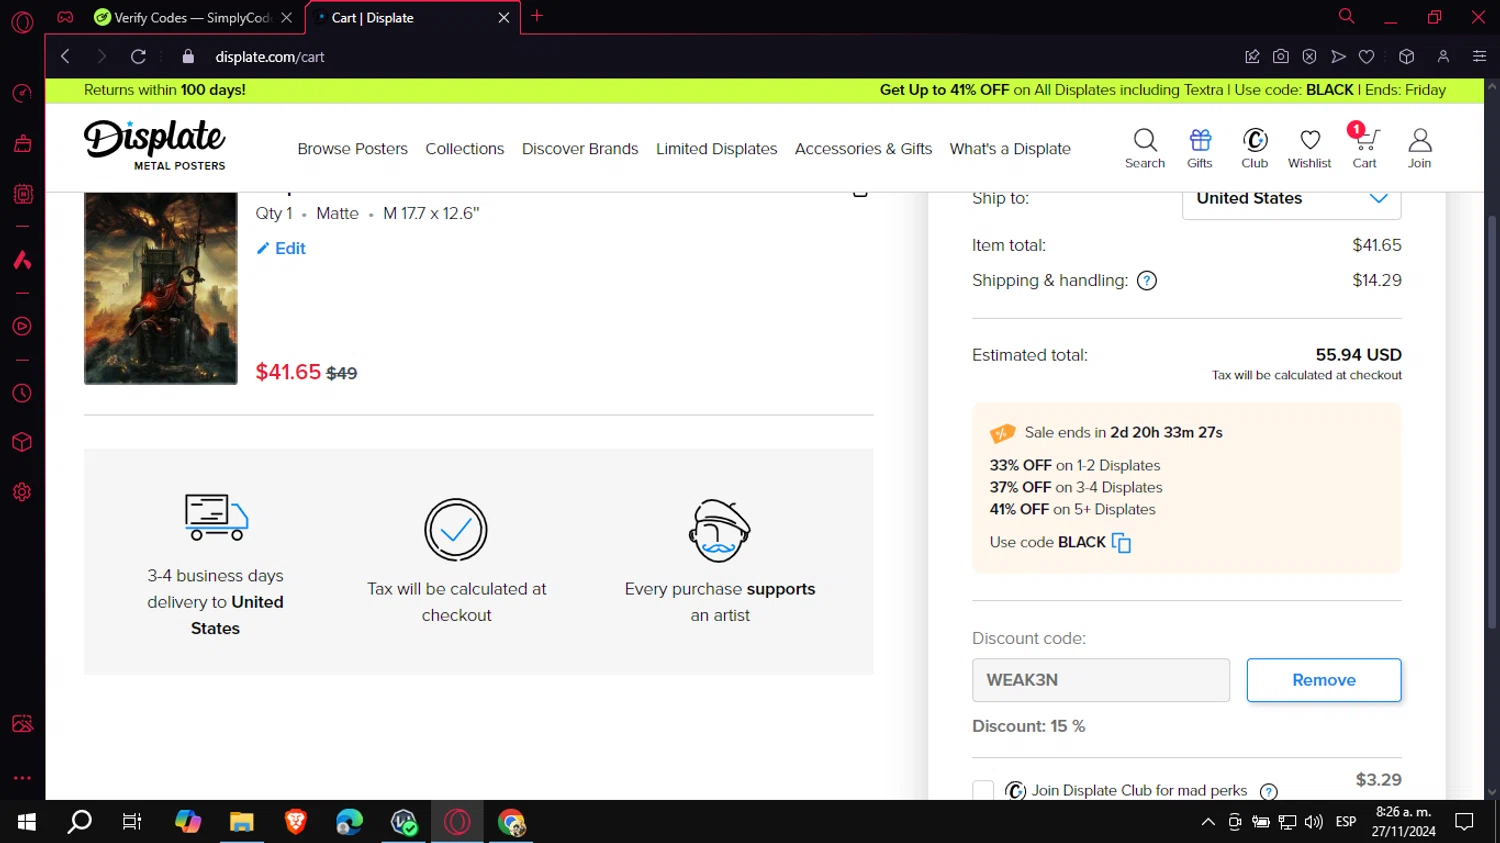Click the Join account icon
1500x843 pixels.
tap(1420, 148)
